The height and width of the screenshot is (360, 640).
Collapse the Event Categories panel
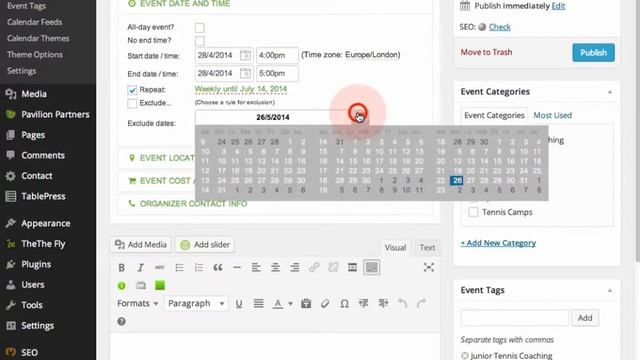[610, 92]
